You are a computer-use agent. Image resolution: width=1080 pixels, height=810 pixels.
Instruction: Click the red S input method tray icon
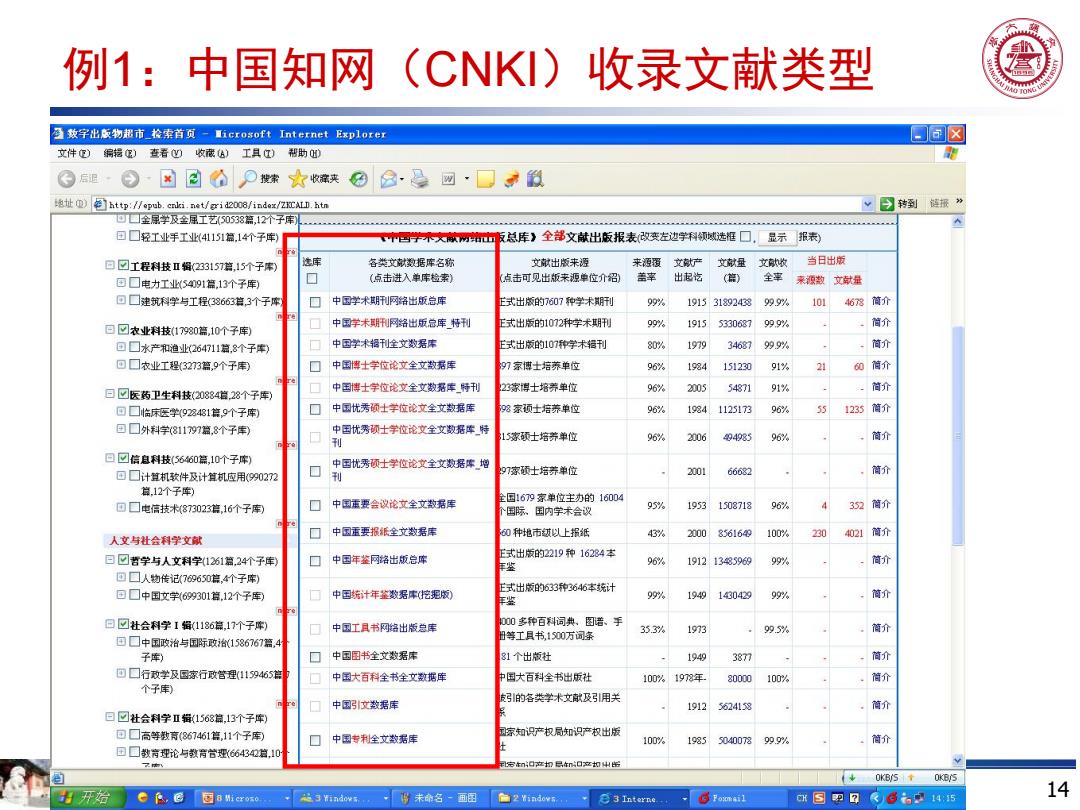click(x=819, y=798)
